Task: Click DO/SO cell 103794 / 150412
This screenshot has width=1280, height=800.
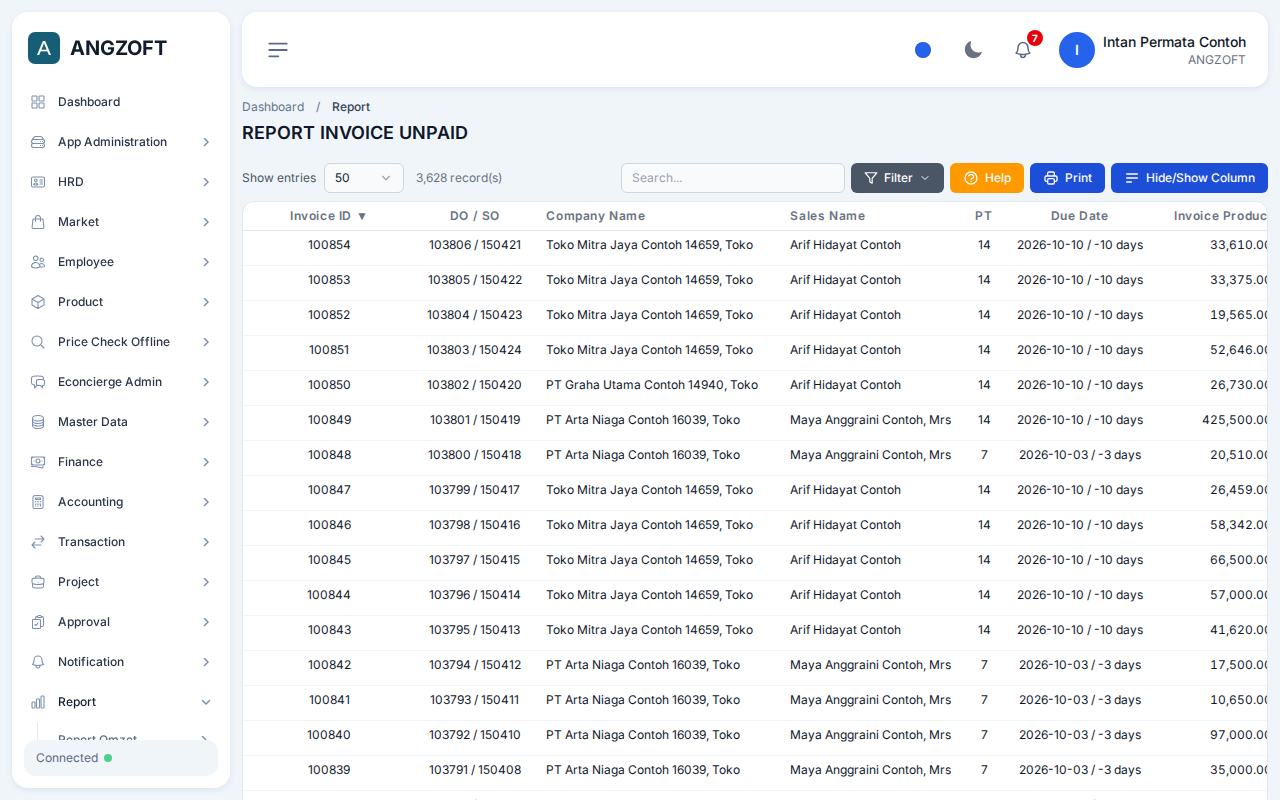Action: 475,665
